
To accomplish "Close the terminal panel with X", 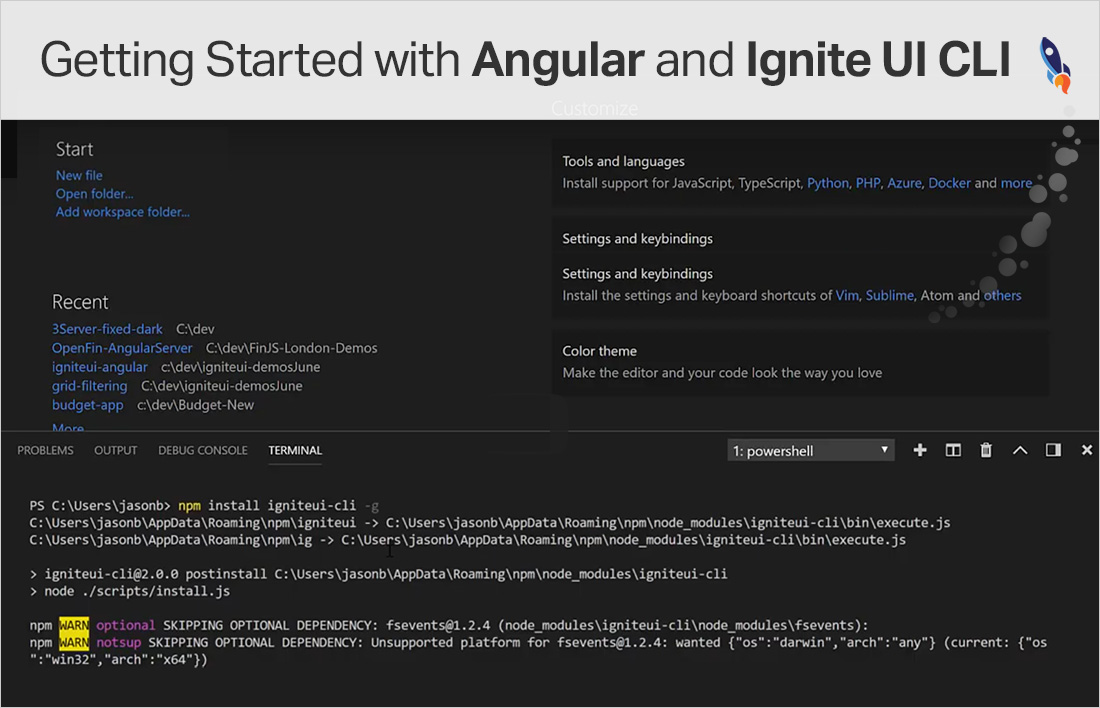I will tap(1087, 451).
